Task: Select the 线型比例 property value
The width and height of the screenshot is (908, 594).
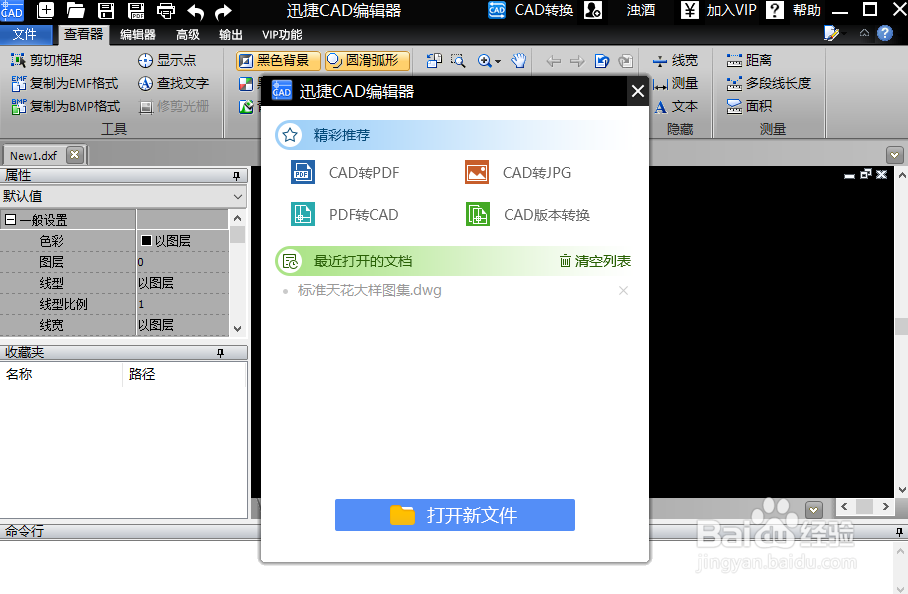Action: click(x=182, y=304)
